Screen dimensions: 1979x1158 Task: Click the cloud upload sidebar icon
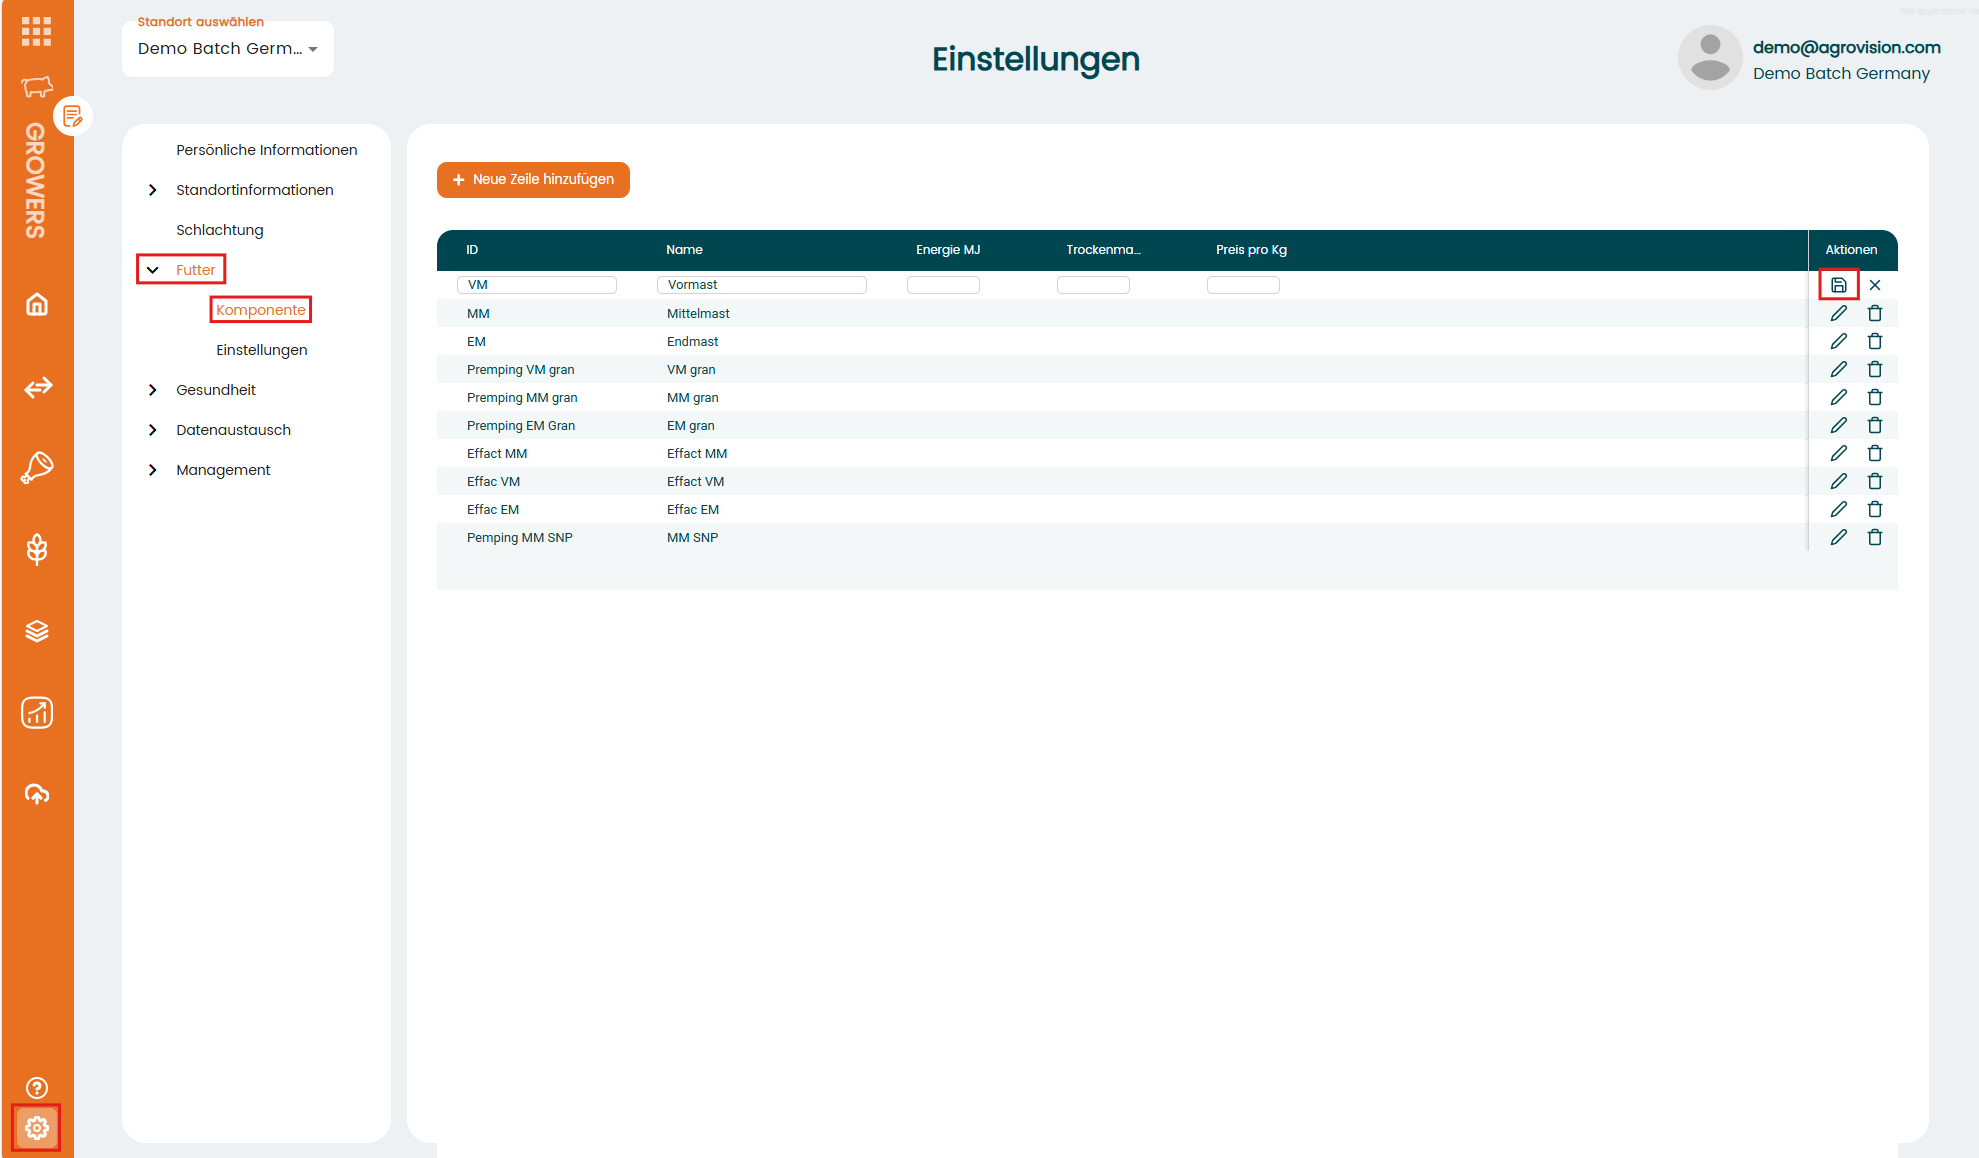(37, 794)
